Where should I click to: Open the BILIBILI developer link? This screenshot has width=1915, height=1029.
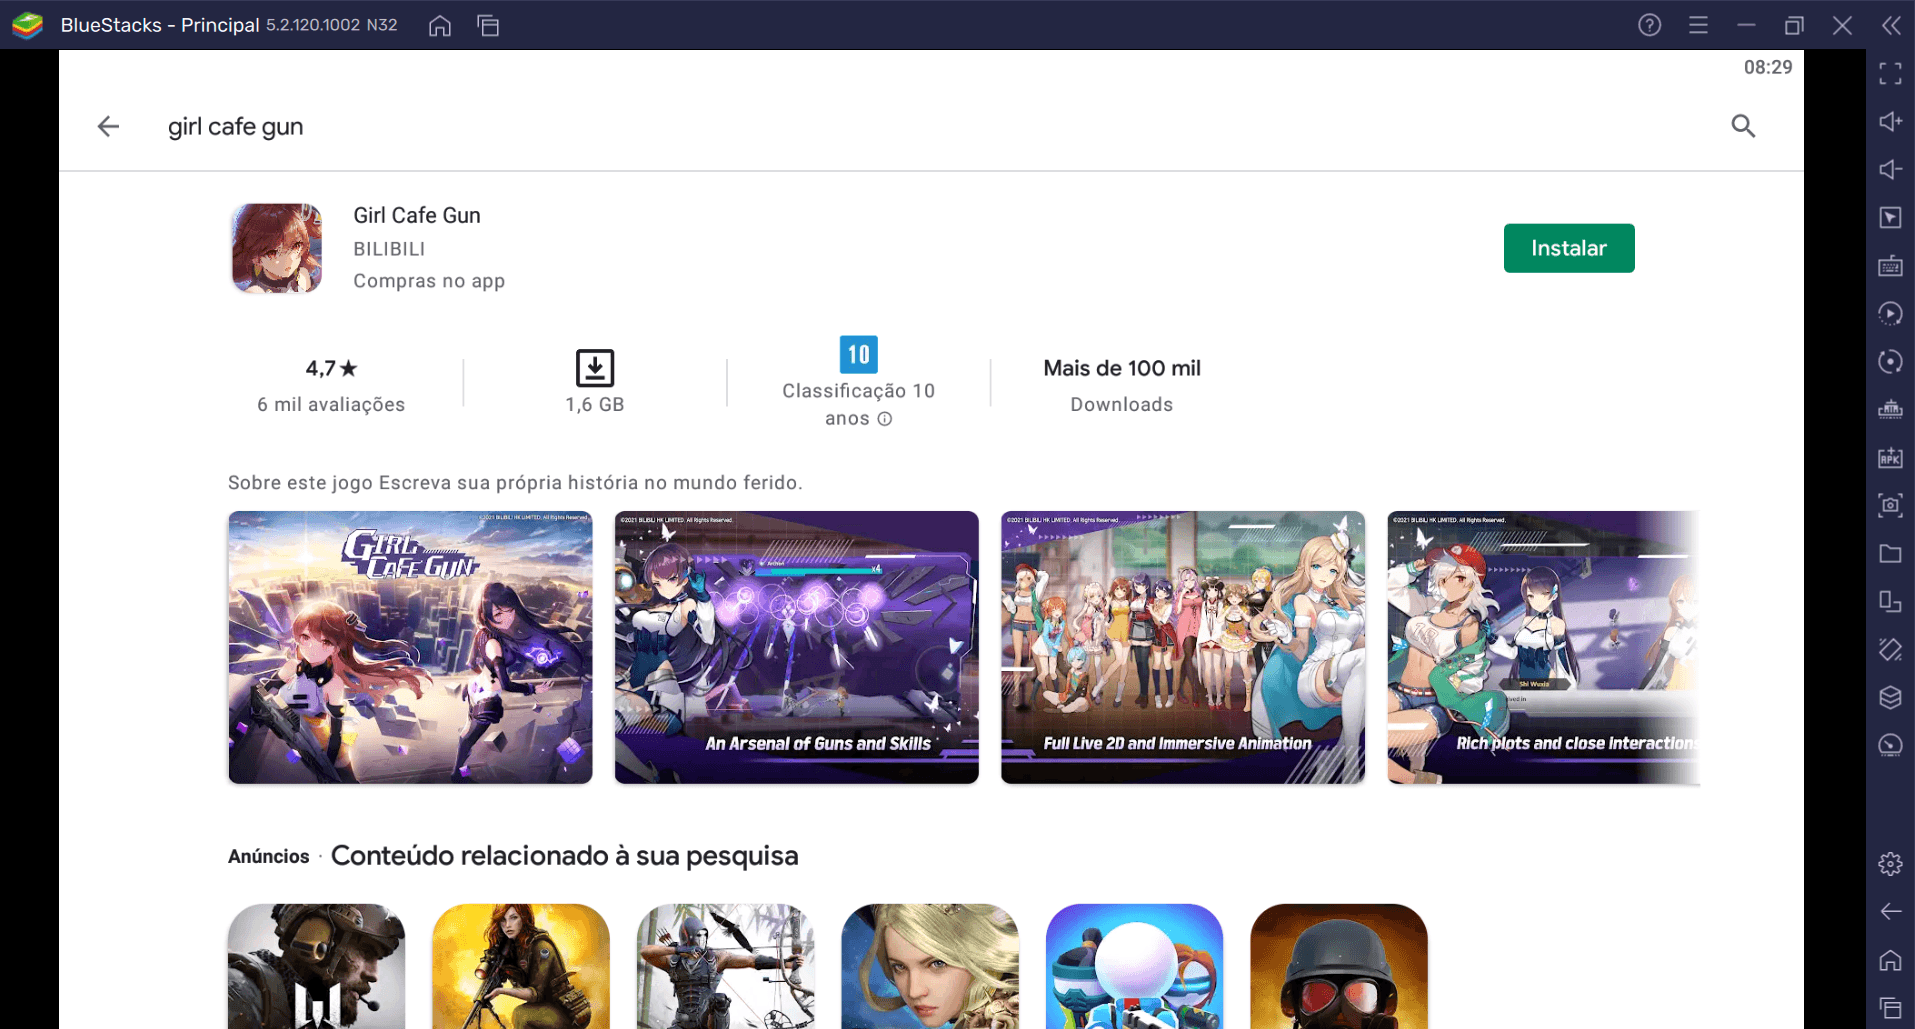[389, 249]
